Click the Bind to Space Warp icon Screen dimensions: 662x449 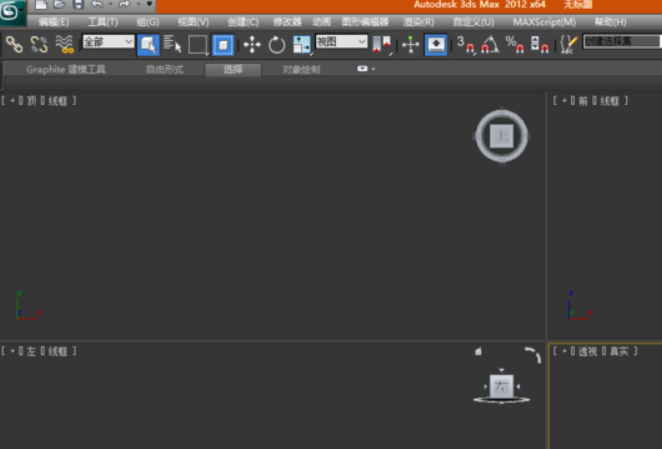[x=65, y=43]
